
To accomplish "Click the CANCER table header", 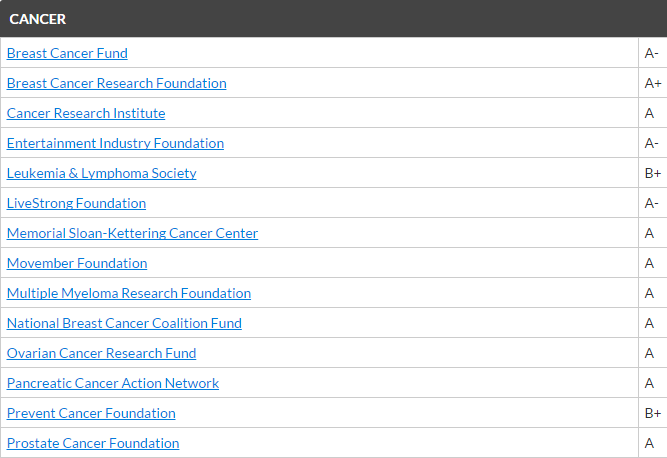I will (38, 19).
